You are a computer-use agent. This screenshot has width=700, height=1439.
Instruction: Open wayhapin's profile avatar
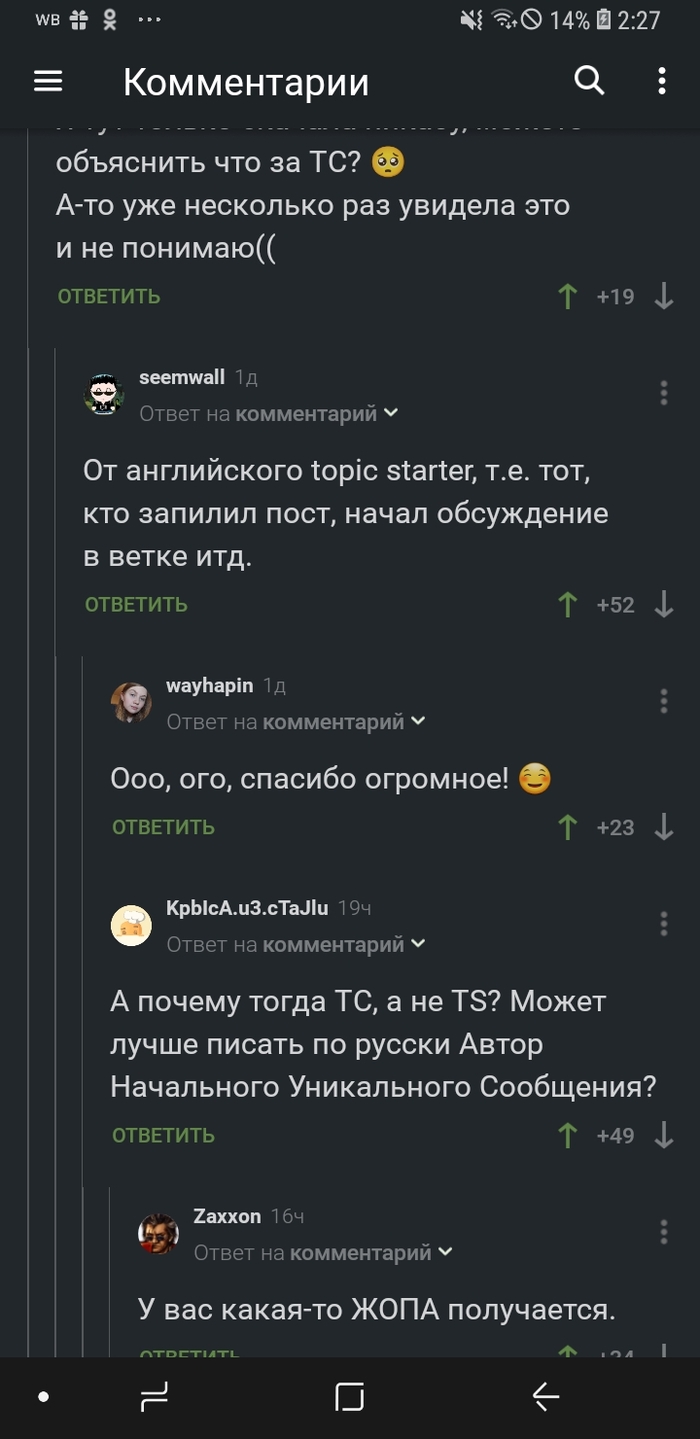131,703
